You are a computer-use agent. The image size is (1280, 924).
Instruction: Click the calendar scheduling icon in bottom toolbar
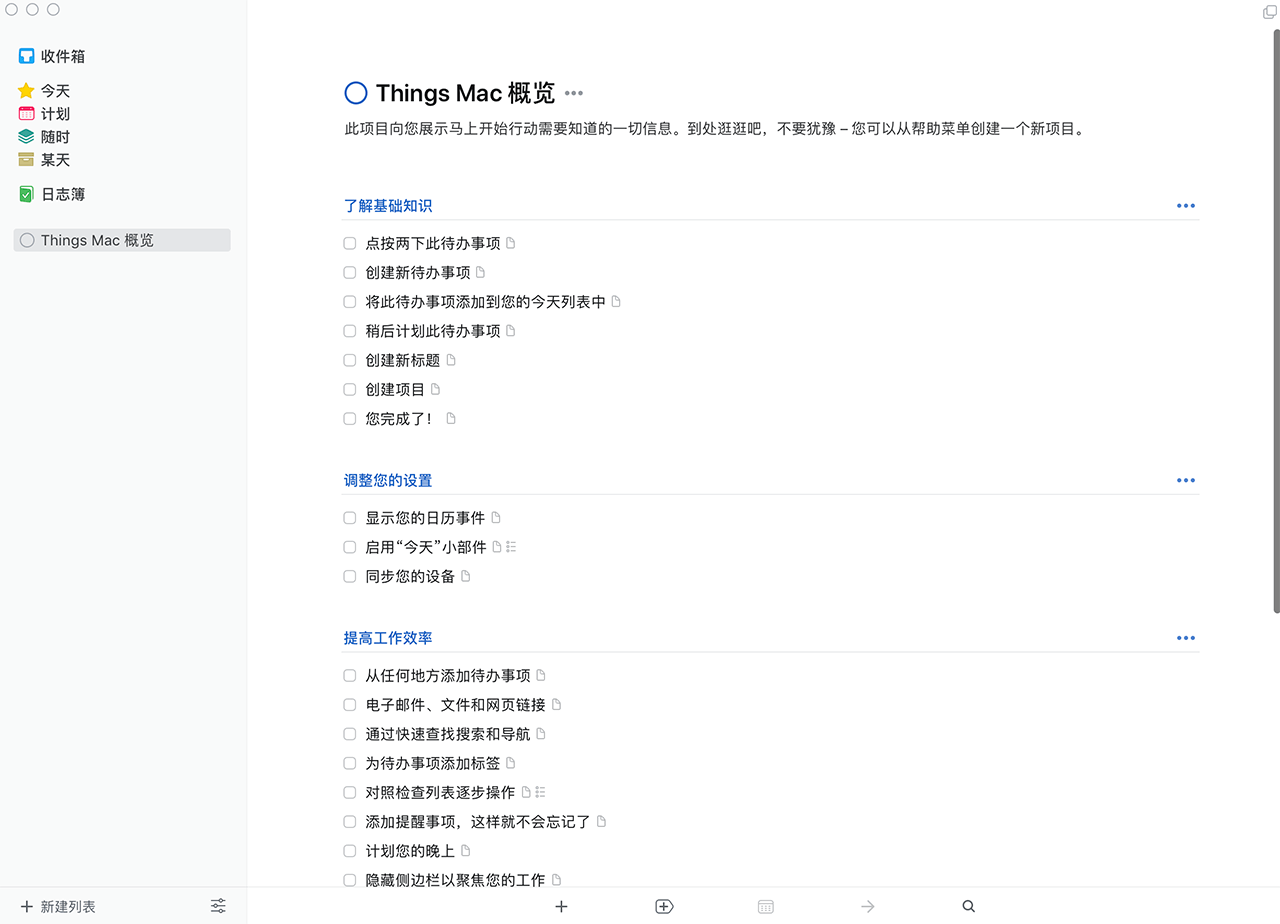[766, 906]
